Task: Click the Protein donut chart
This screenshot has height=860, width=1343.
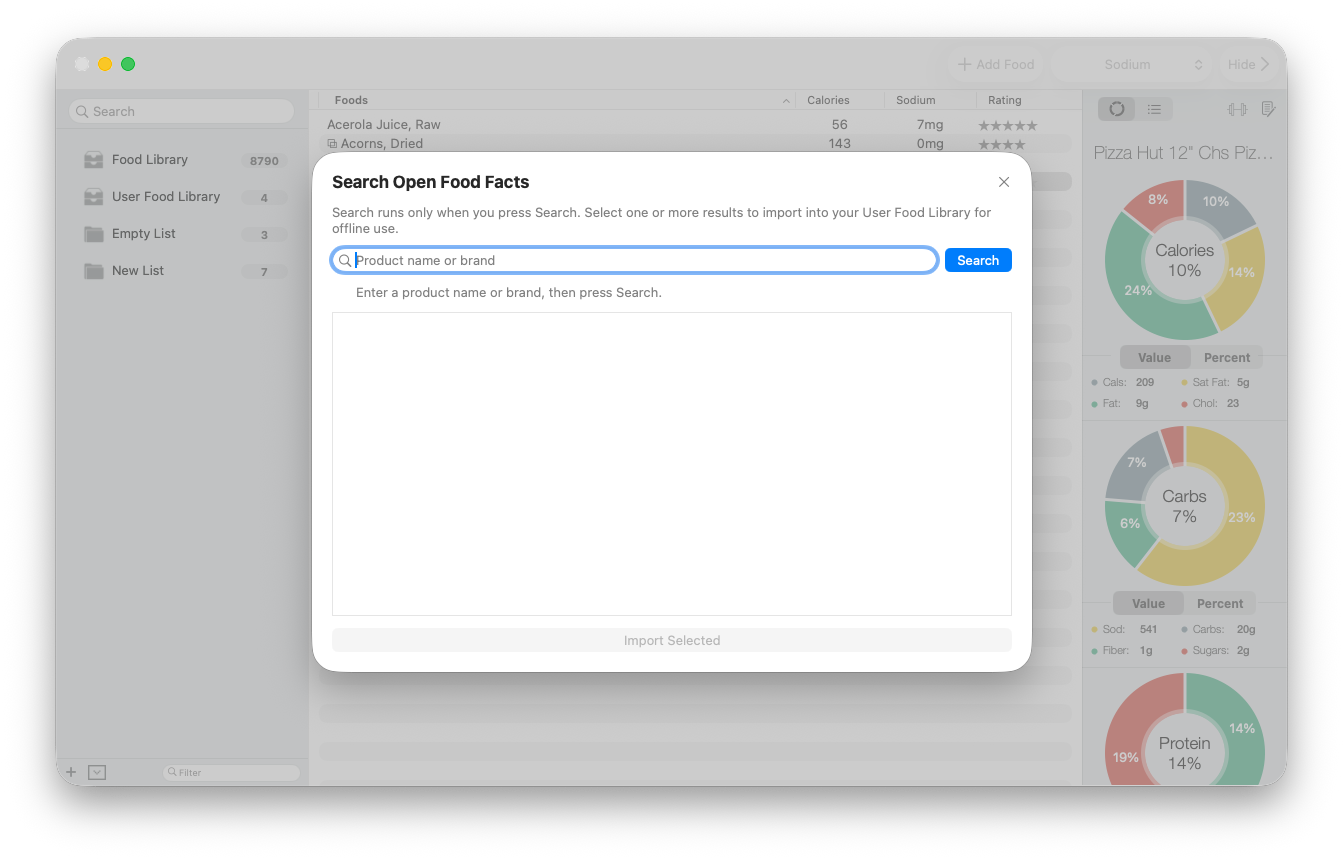Action: 1185,729
